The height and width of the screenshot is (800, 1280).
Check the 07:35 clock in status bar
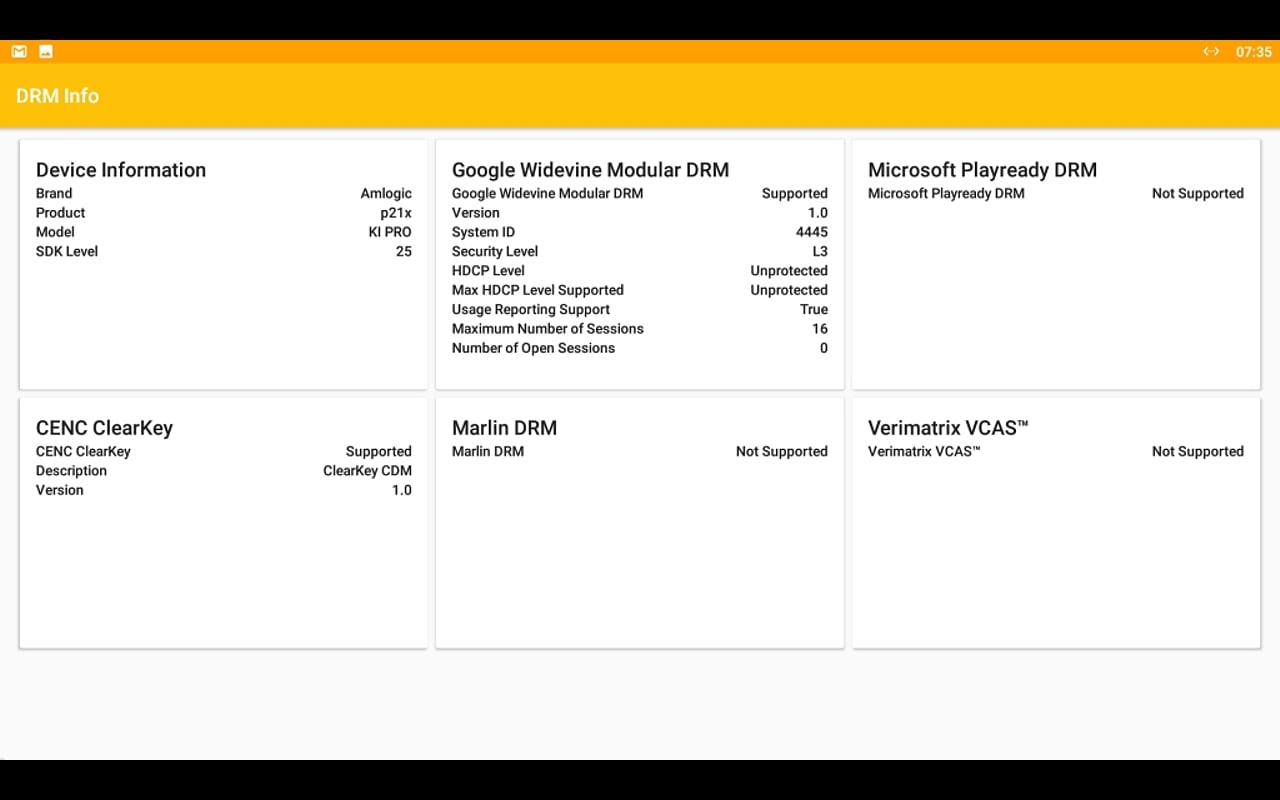pos(1253,52)
